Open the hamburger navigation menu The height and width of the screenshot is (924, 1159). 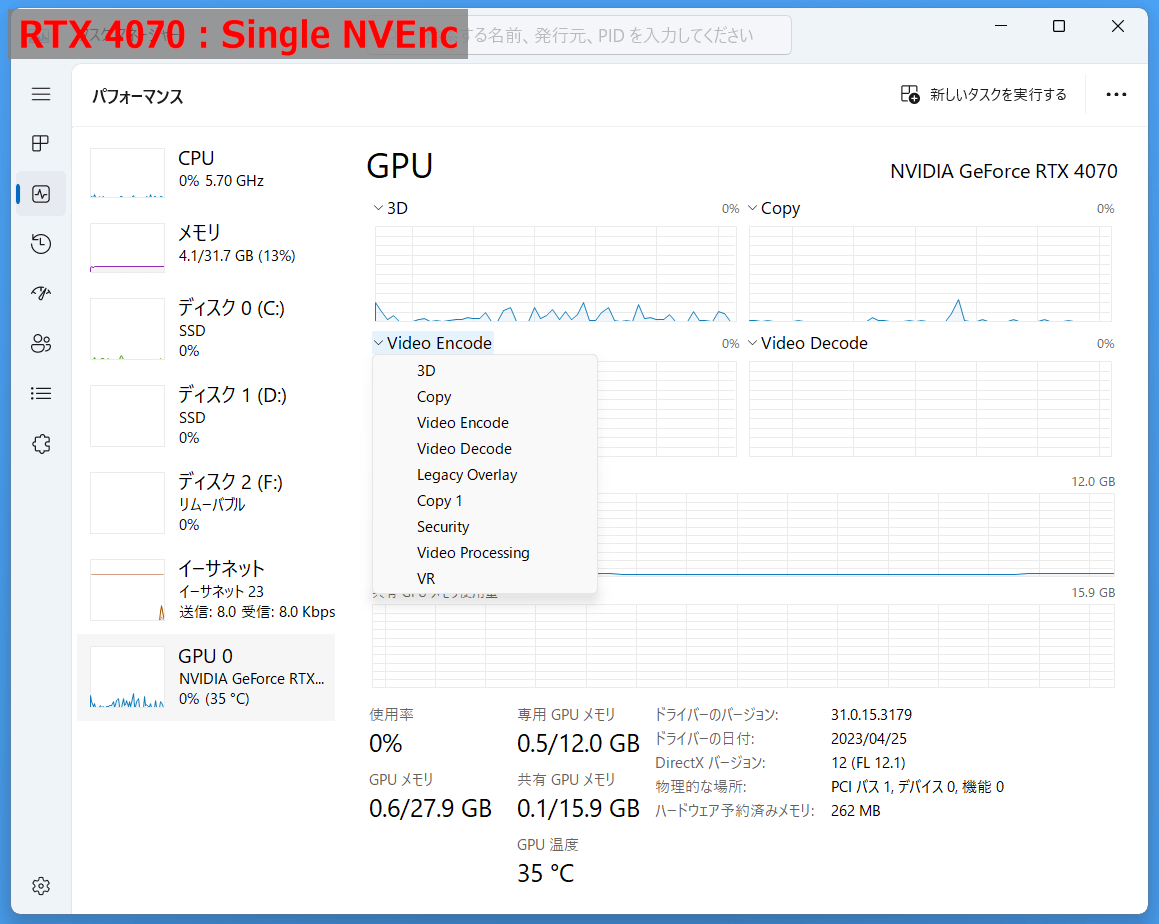[41, 94]
